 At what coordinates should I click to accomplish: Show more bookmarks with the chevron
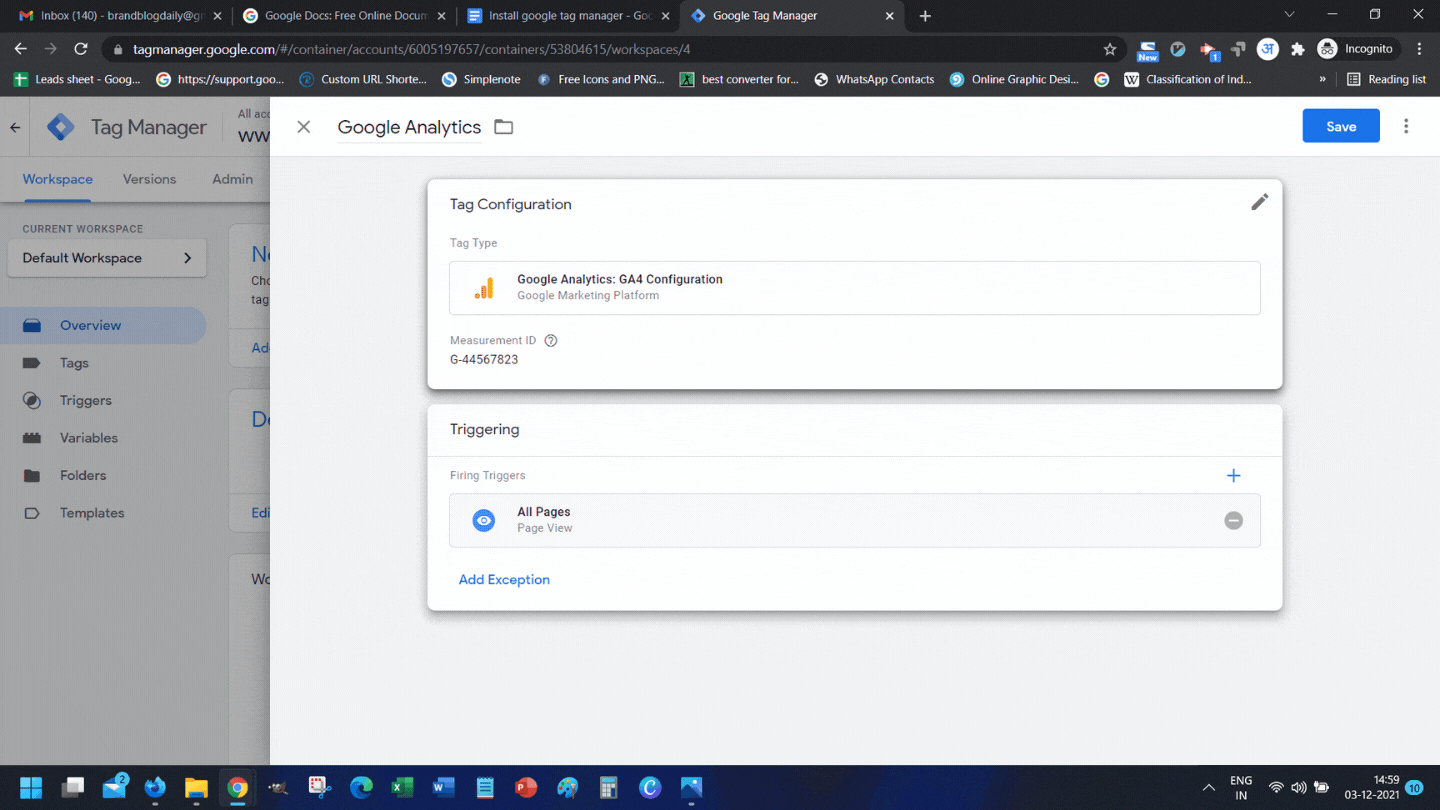(x=1322, y=79)
